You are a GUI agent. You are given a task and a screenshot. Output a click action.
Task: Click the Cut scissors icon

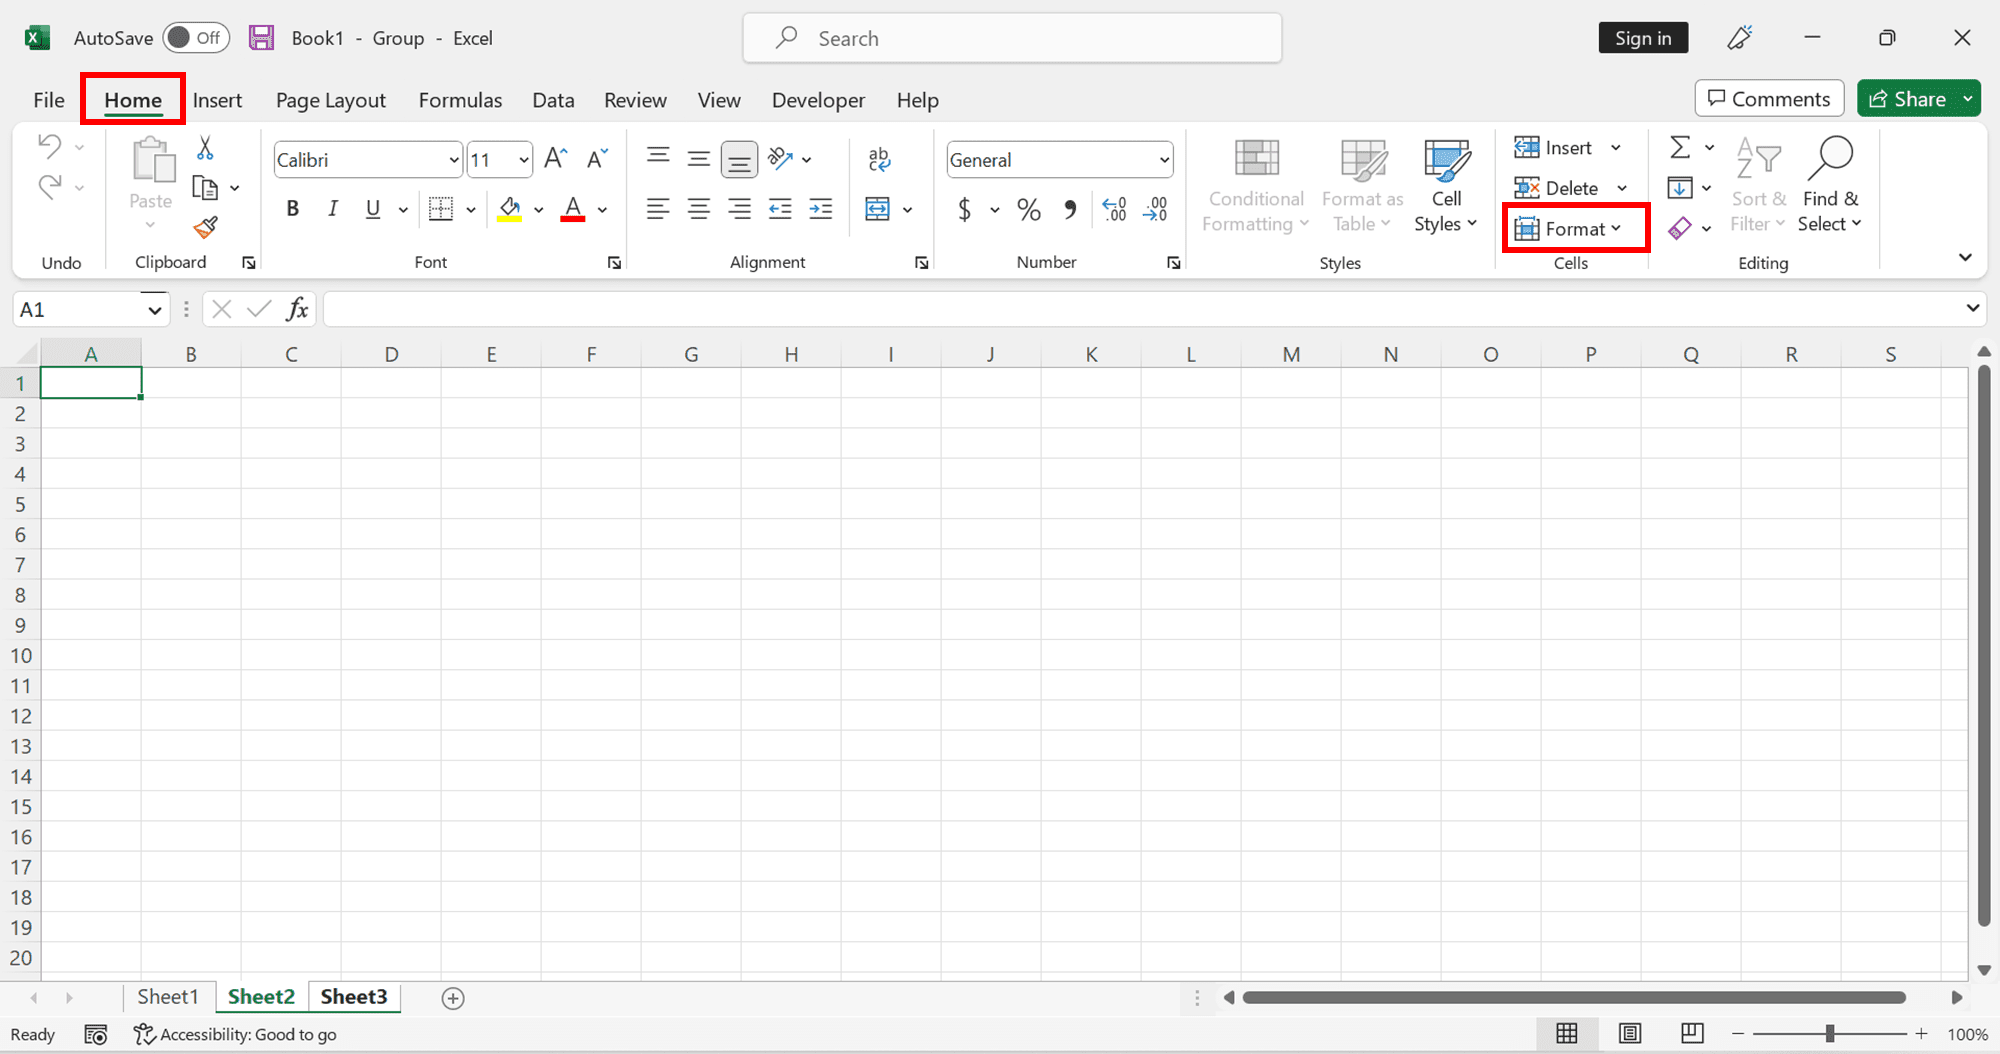[x=205, y=148]
